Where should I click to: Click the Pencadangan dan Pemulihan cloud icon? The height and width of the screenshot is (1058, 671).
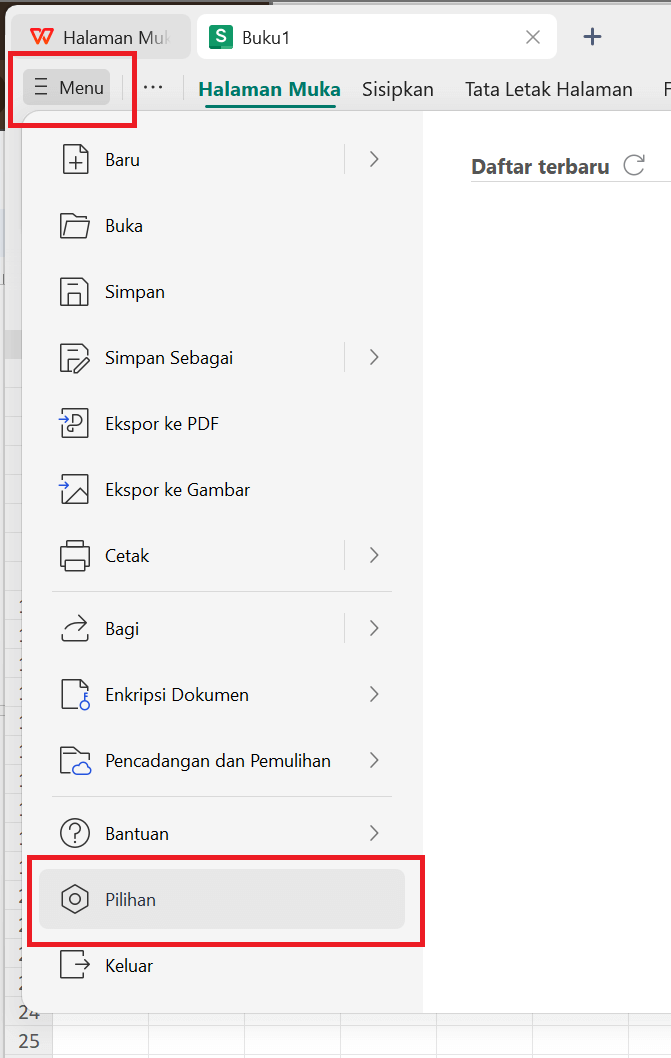[x=73, y=760]
